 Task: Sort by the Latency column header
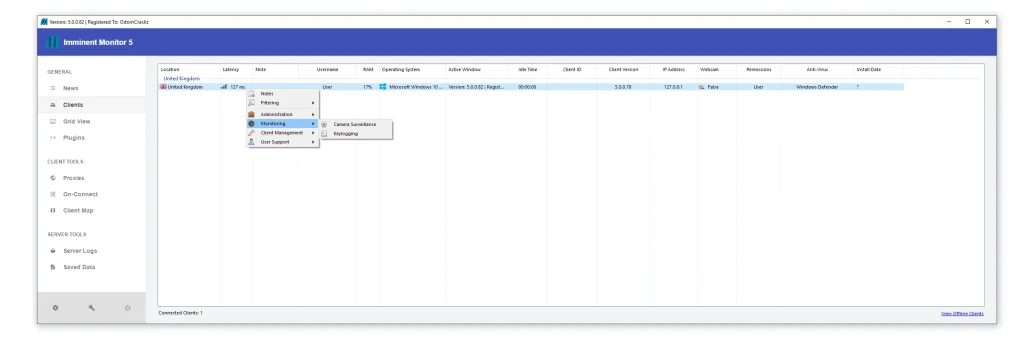(x=231, y=69)
